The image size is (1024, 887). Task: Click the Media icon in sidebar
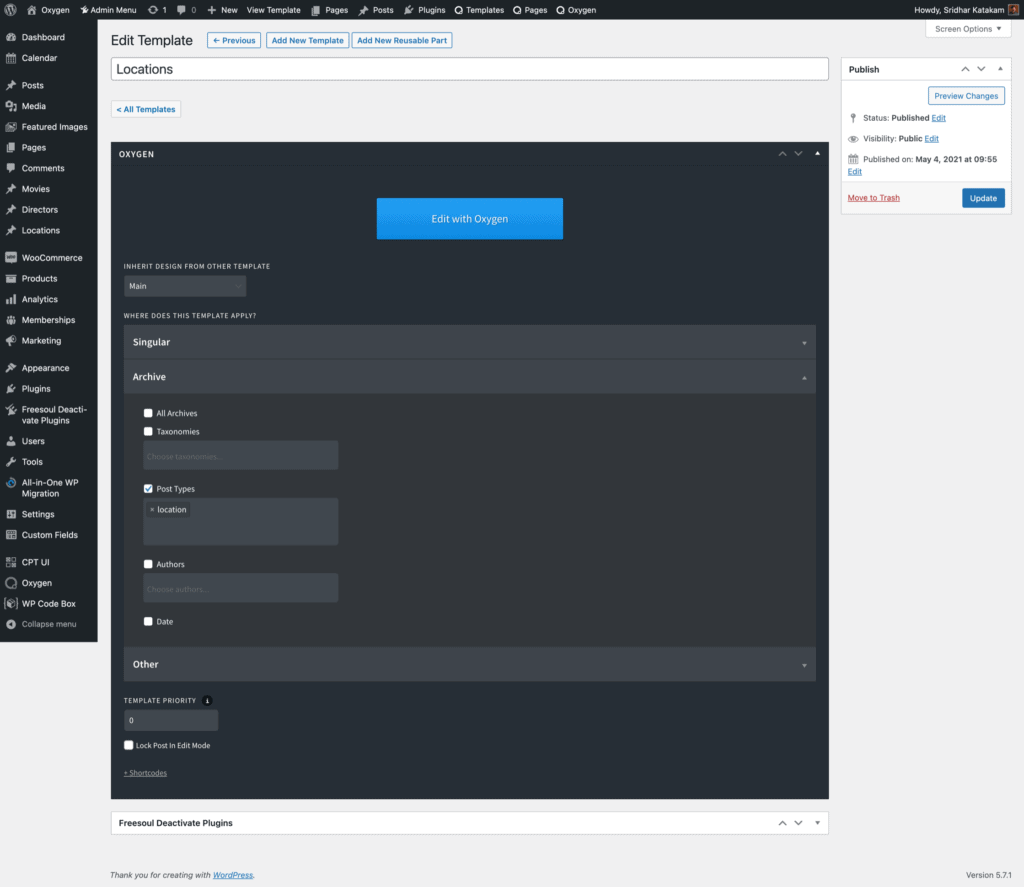(x=11, y=106)
